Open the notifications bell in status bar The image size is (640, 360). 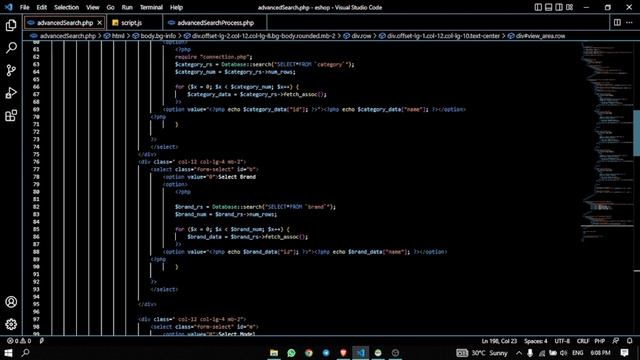pos(629,341)
